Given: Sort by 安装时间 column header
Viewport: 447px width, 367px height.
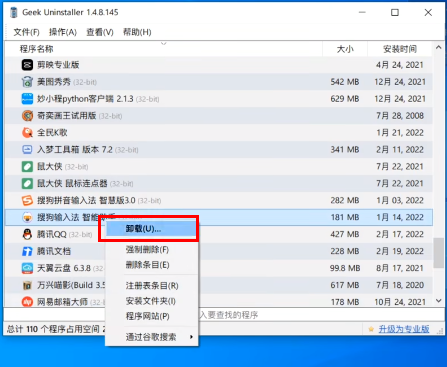Looking at the screenshot, I should [400, 49].
